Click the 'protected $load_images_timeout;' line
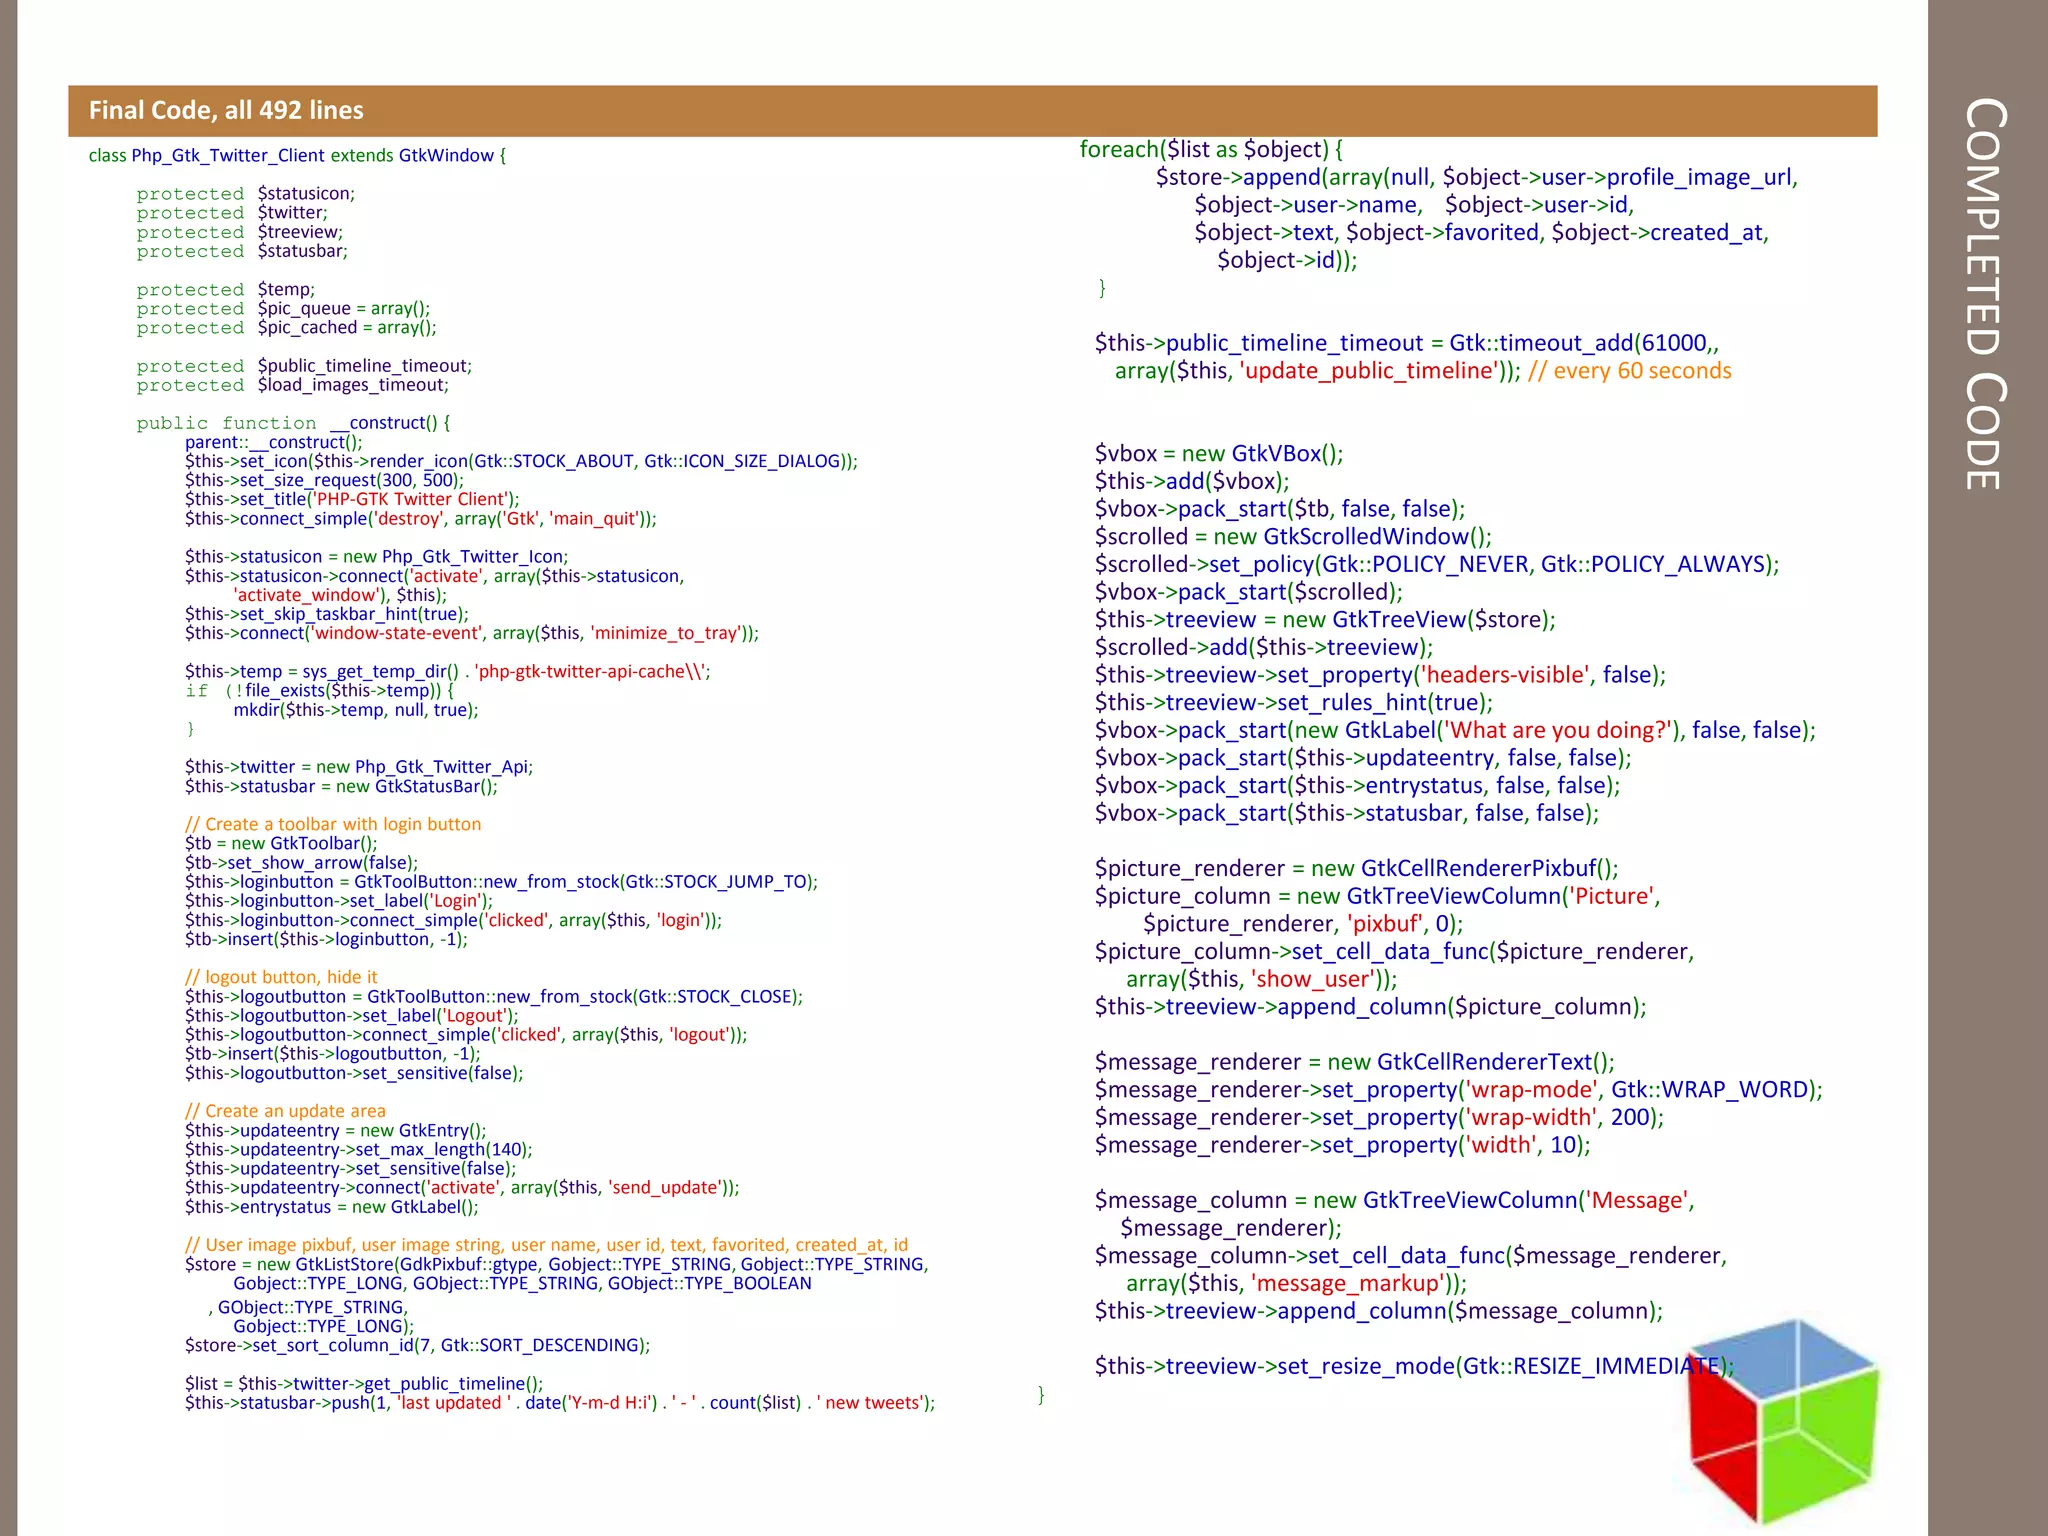The width and height of the screenshot is (2048, 1536). click(293, 385)
